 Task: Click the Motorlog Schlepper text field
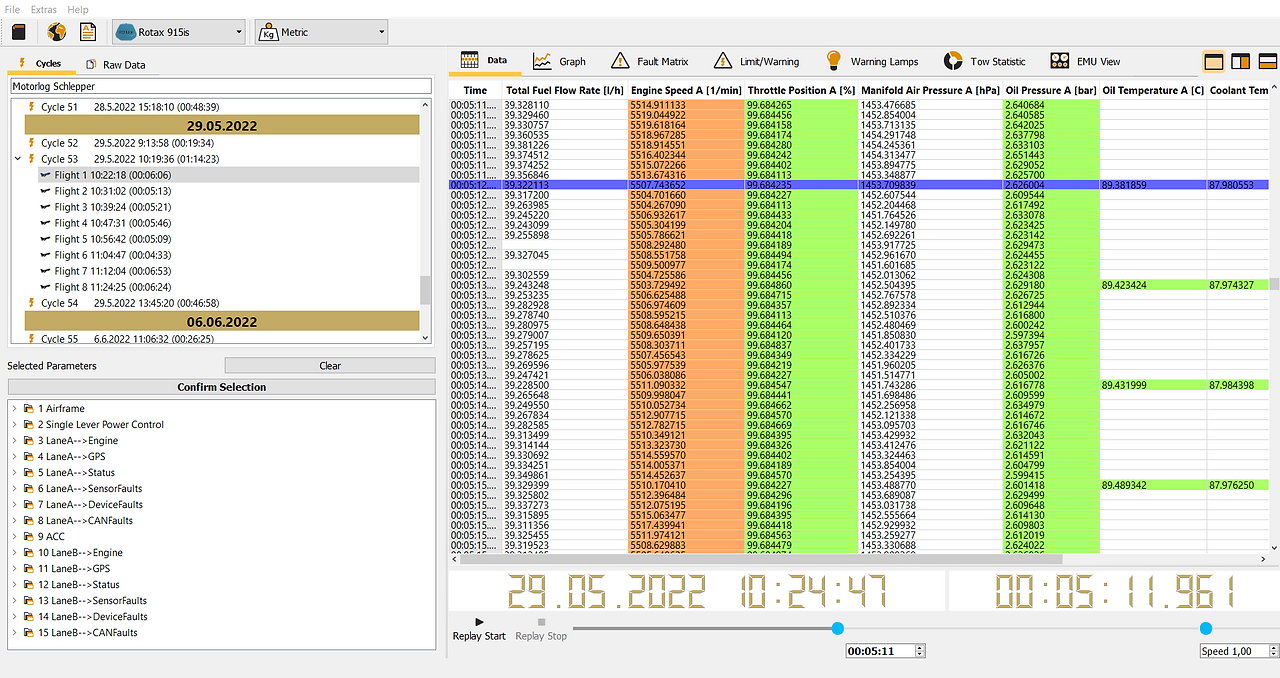220,87
